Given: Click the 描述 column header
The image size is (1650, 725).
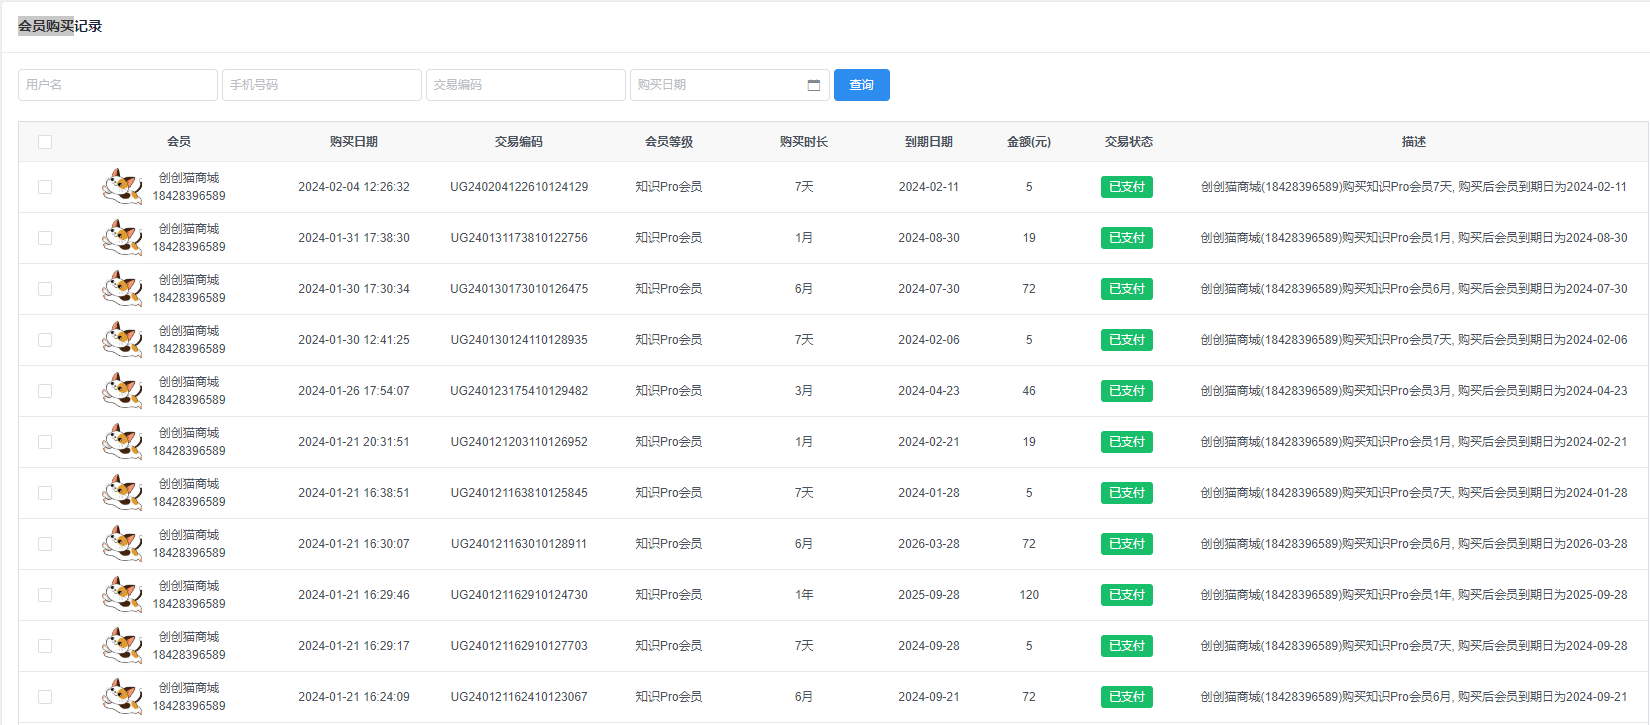Looking at the screenshot, I should coord(1414,142).
